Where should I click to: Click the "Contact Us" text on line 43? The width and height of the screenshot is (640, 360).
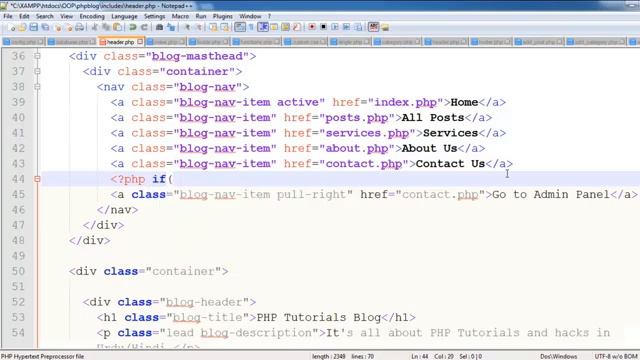pyautogui.click(x=450, y=164)
